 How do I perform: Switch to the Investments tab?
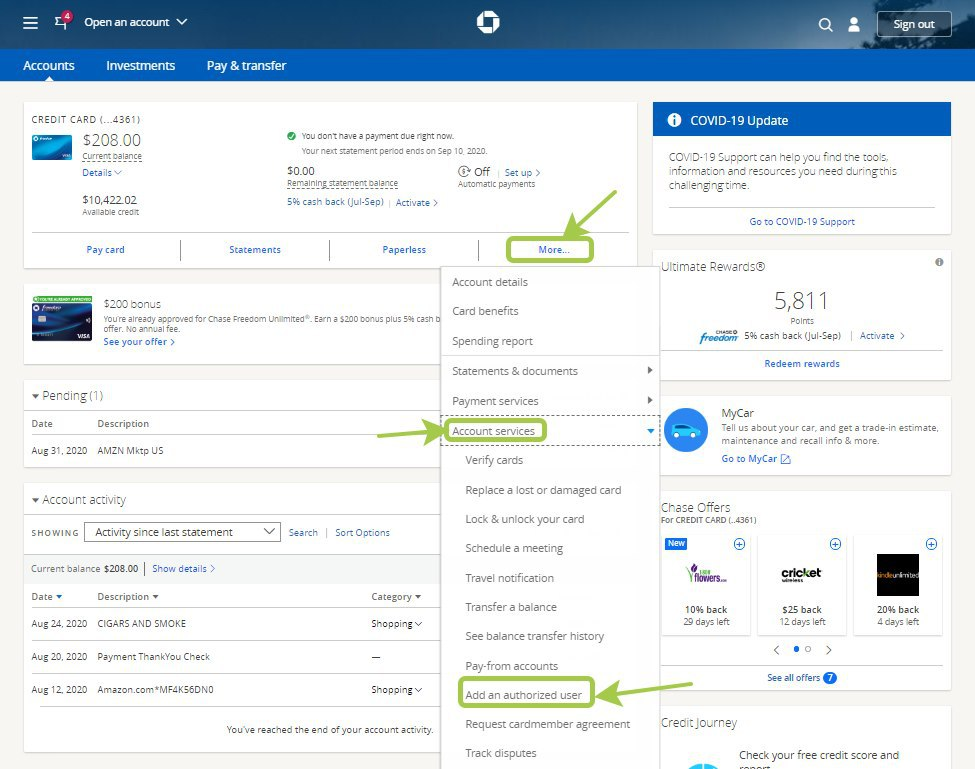click(x=141, y=65)
